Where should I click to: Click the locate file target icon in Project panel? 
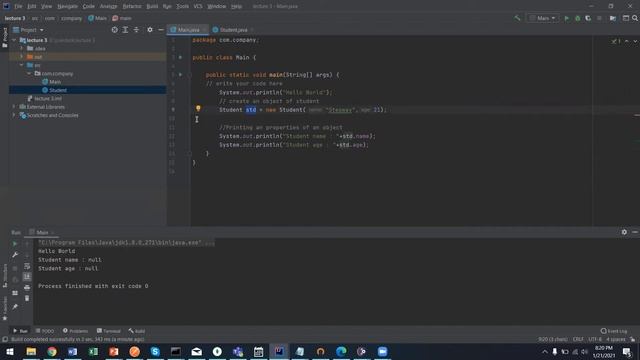tap(115, 30)
